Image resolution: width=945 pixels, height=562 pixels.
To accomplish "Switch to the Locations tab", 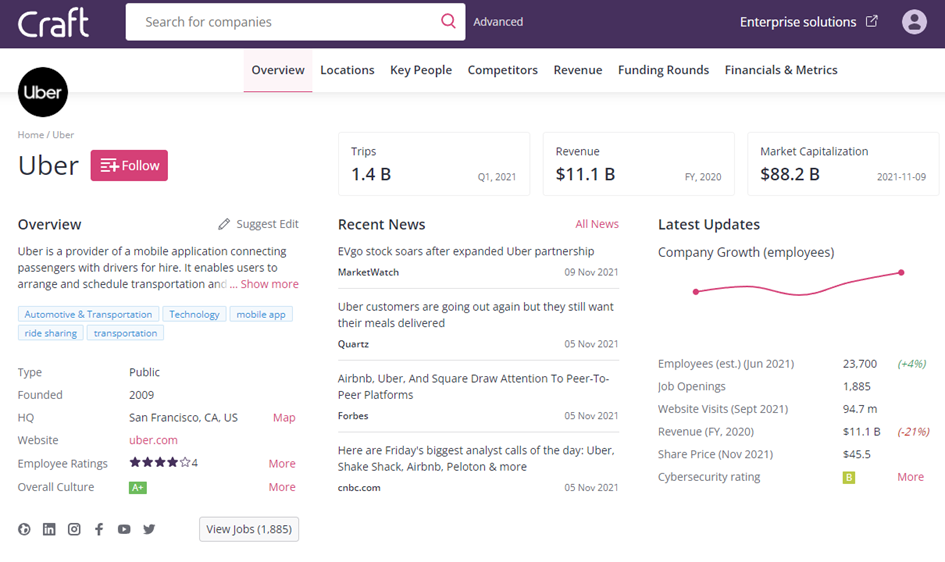I will [347, 70].
